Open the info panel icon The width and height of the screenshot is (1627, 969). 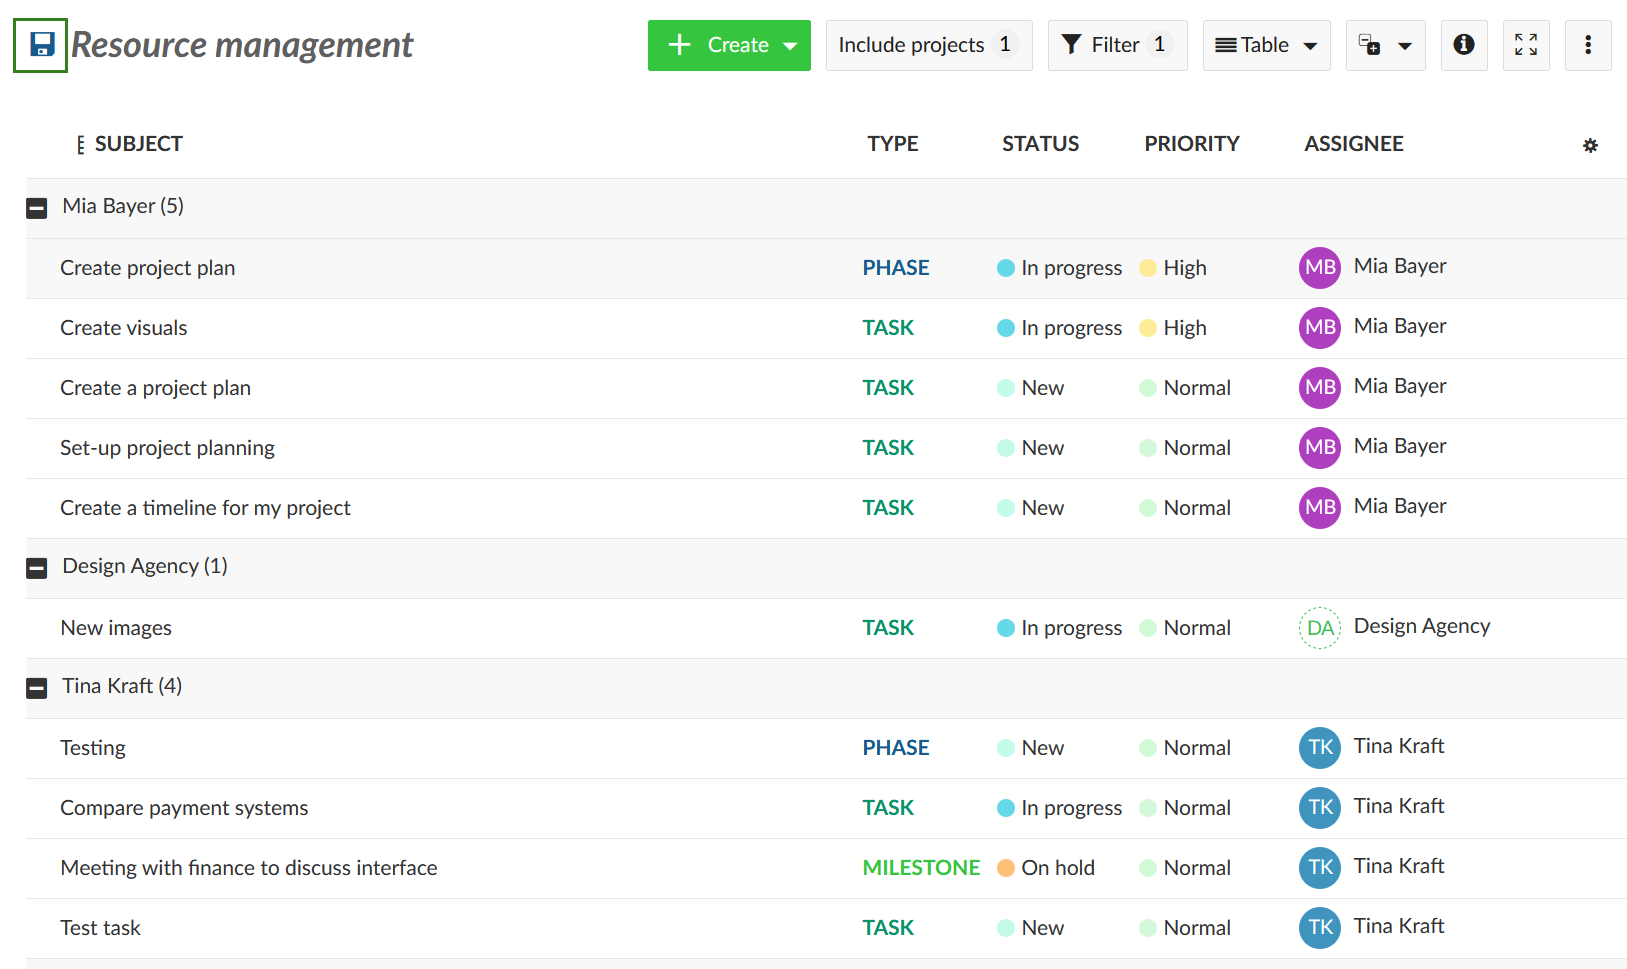click(1464, 44)
